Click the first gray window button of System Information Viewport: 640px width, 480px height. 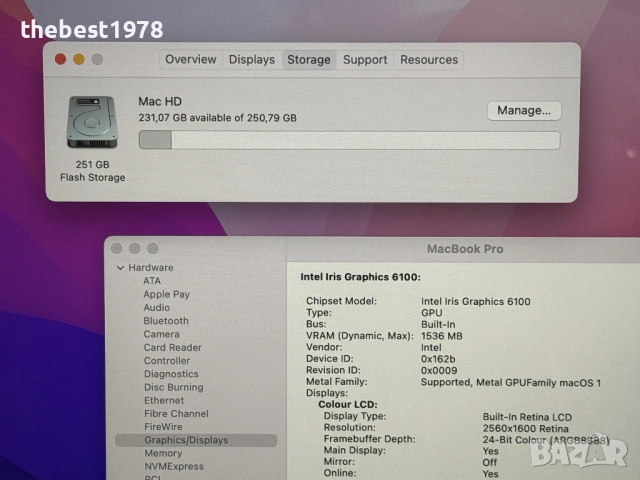click(x=116, y=248)
